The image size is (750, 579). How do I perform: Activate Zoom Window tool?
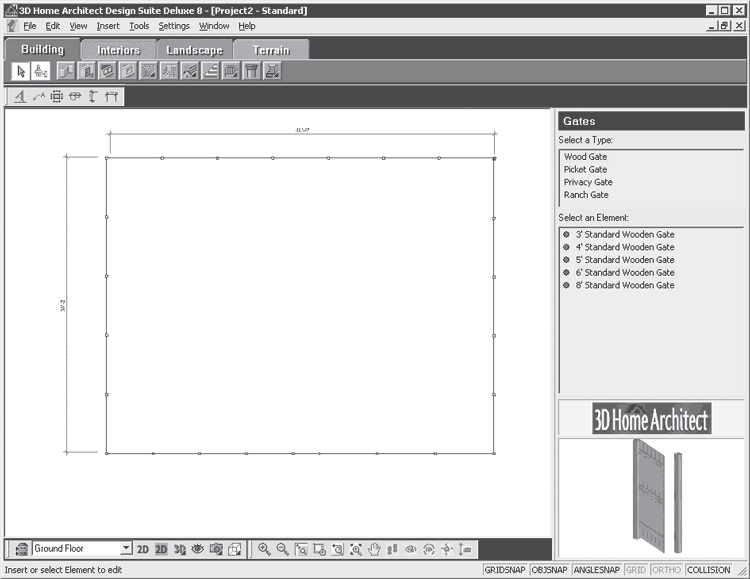coord(301,549)
